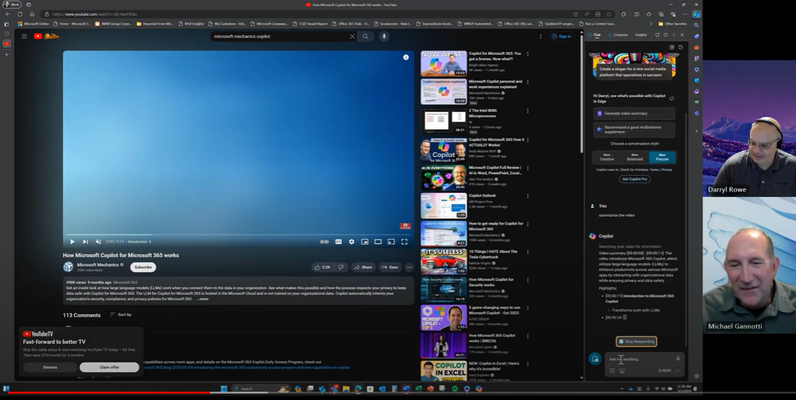
Task: Open the video info card icon
Action: click(x=406, y=57)
